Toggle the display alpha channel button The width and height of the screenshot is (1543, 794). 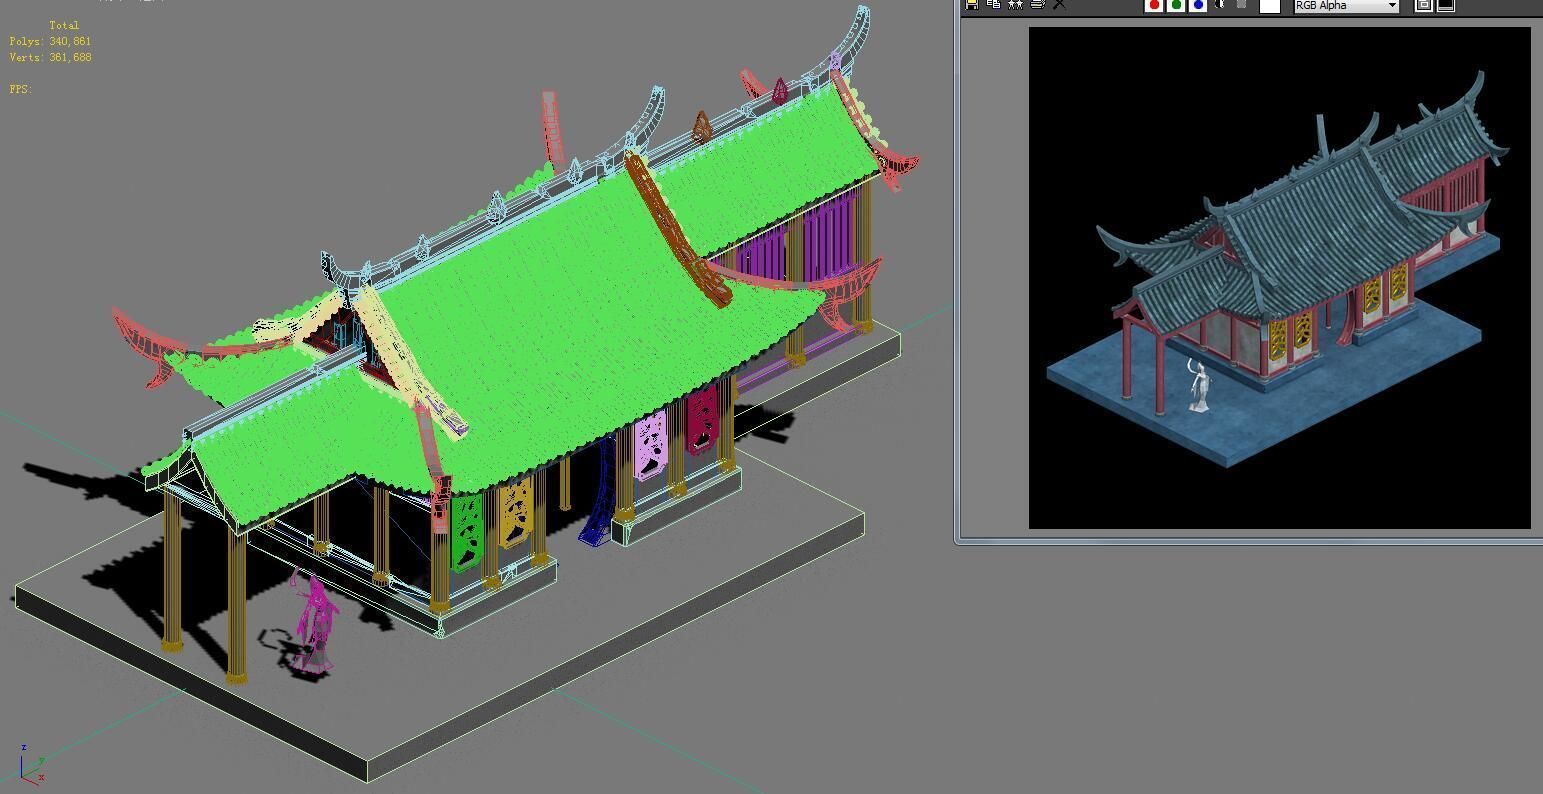1220,5
